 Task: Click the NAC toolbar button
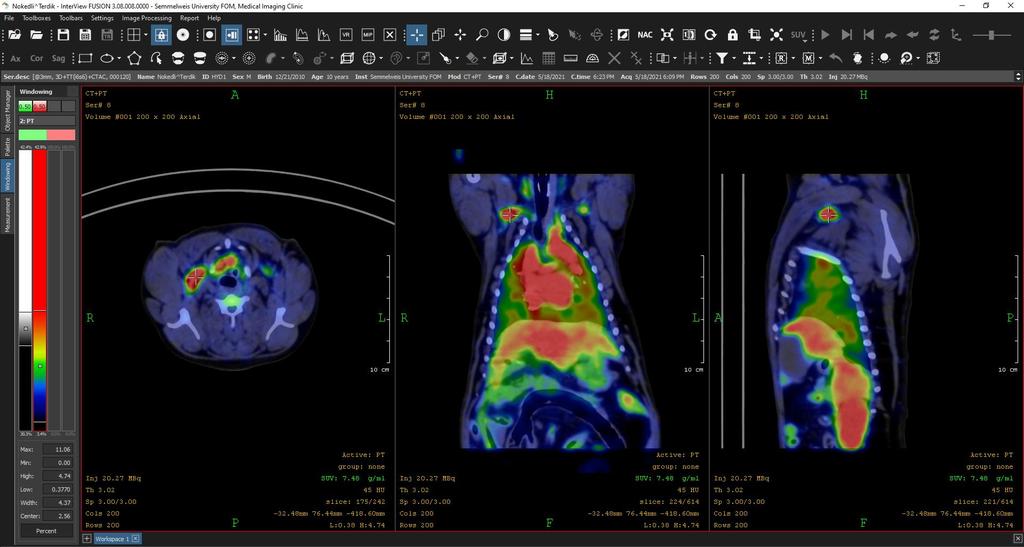point(645,35)
